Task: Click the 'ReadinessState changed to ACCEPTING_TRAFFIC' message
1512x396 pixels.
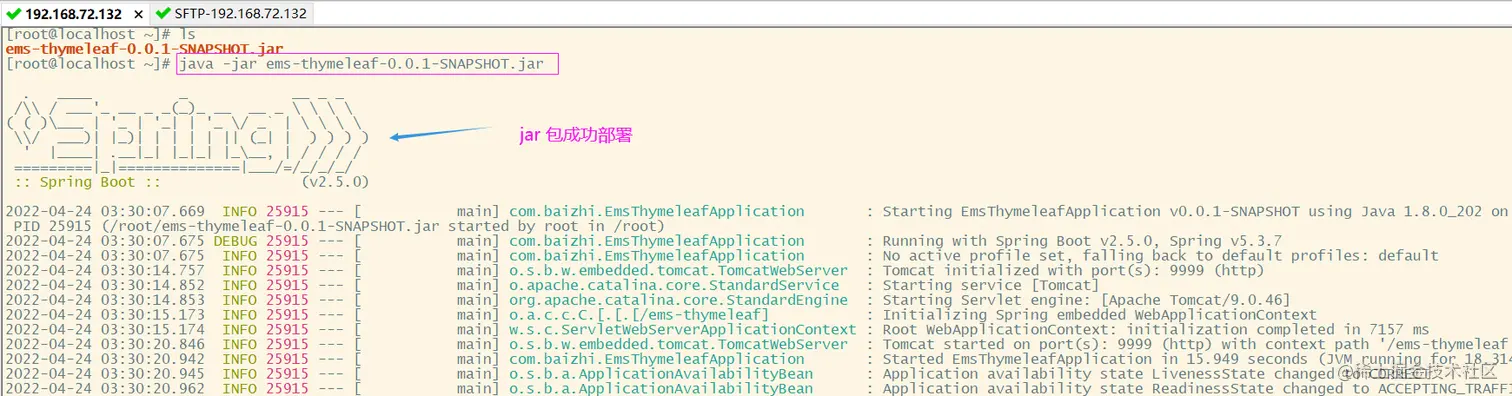Action: (1196, 389)
